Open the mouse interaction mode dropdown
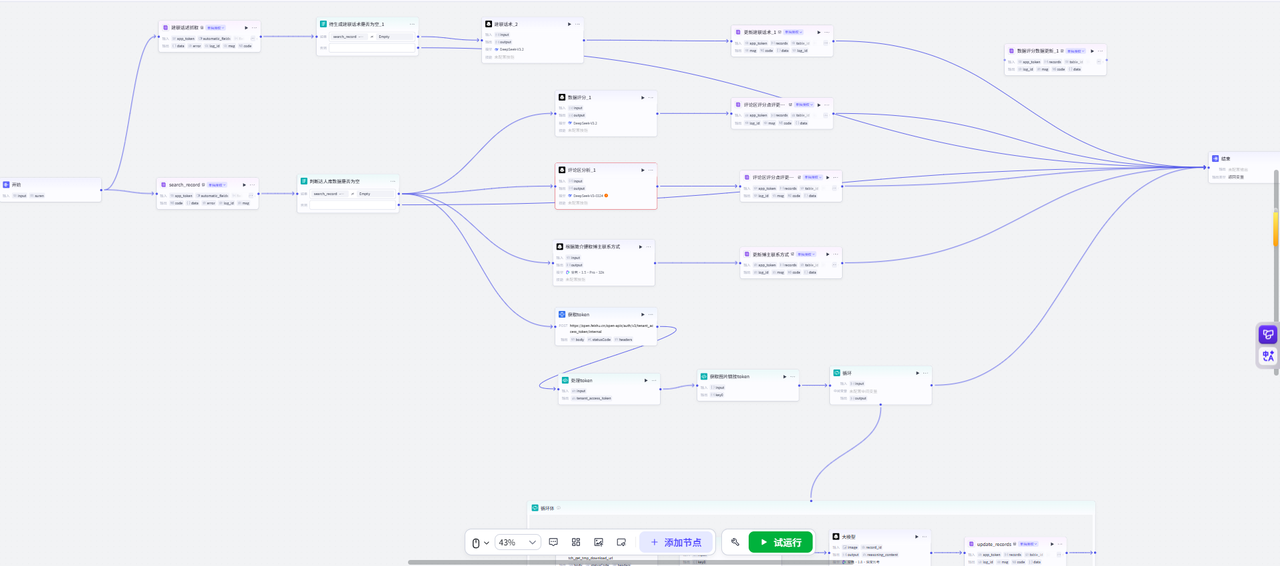 (480, 542)
